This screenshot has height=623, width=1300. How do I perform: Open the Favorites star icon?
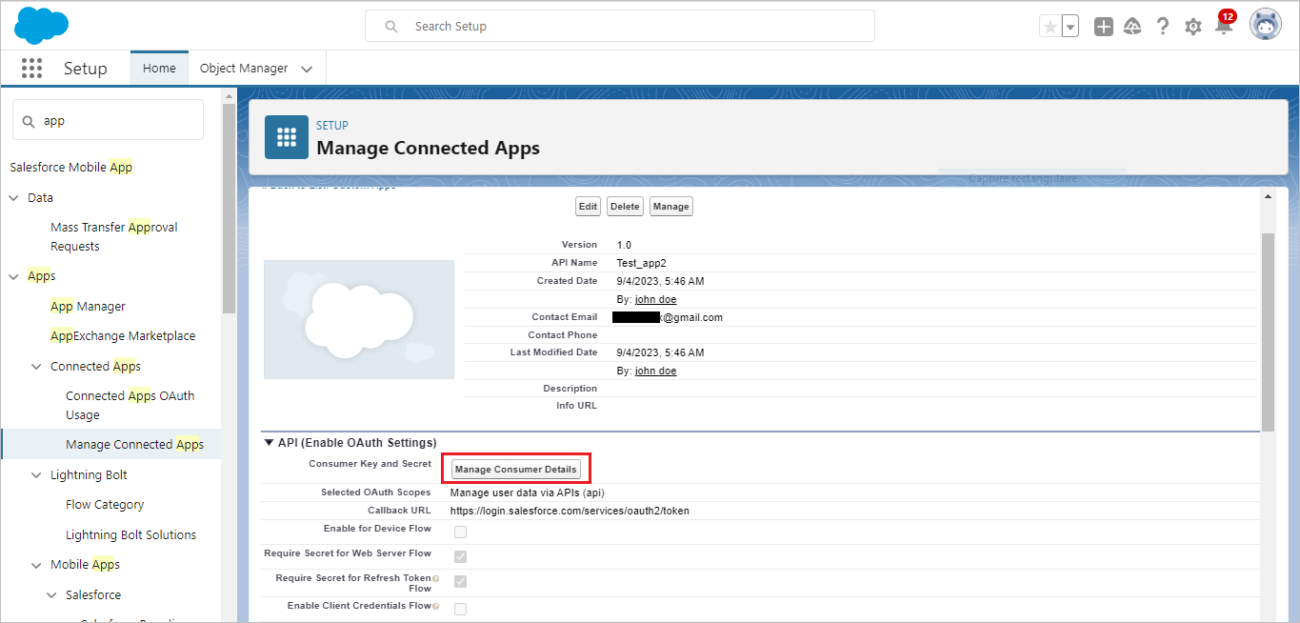[x=1050, y=27]
